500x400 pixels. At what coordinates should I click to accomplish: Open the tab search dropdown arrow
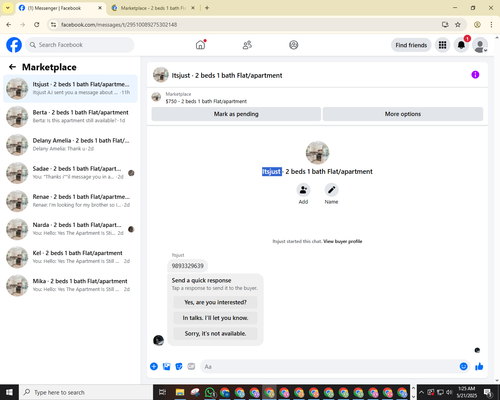(8, 8)
